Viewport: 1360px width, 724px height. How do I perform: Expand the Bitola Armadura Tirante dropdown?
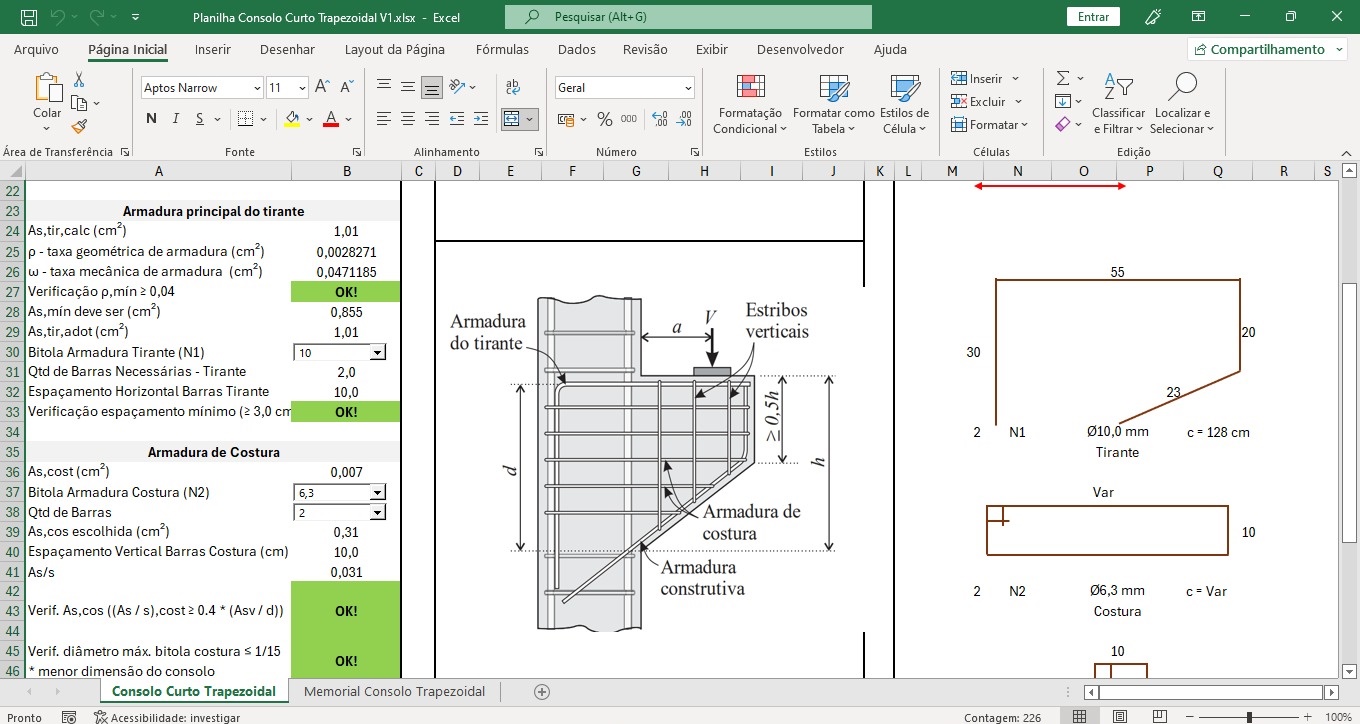377,353
